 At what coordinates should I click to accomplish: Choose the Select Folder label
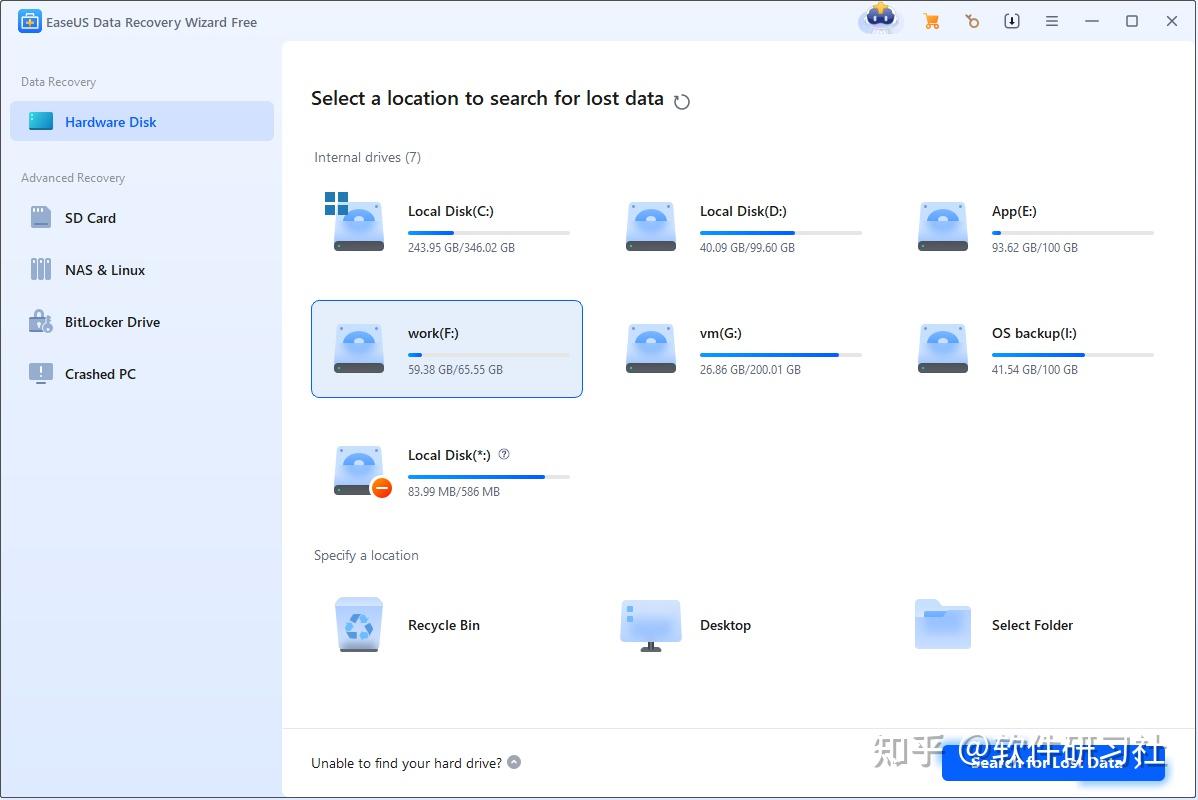[1032, 625]
